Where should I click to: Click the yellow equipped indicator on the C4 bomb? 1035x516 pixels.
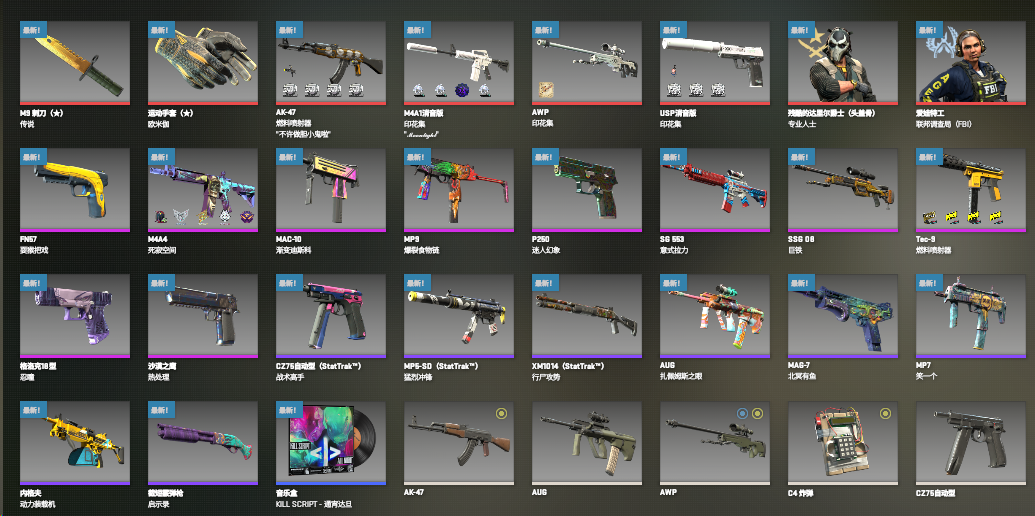(885, 414)
